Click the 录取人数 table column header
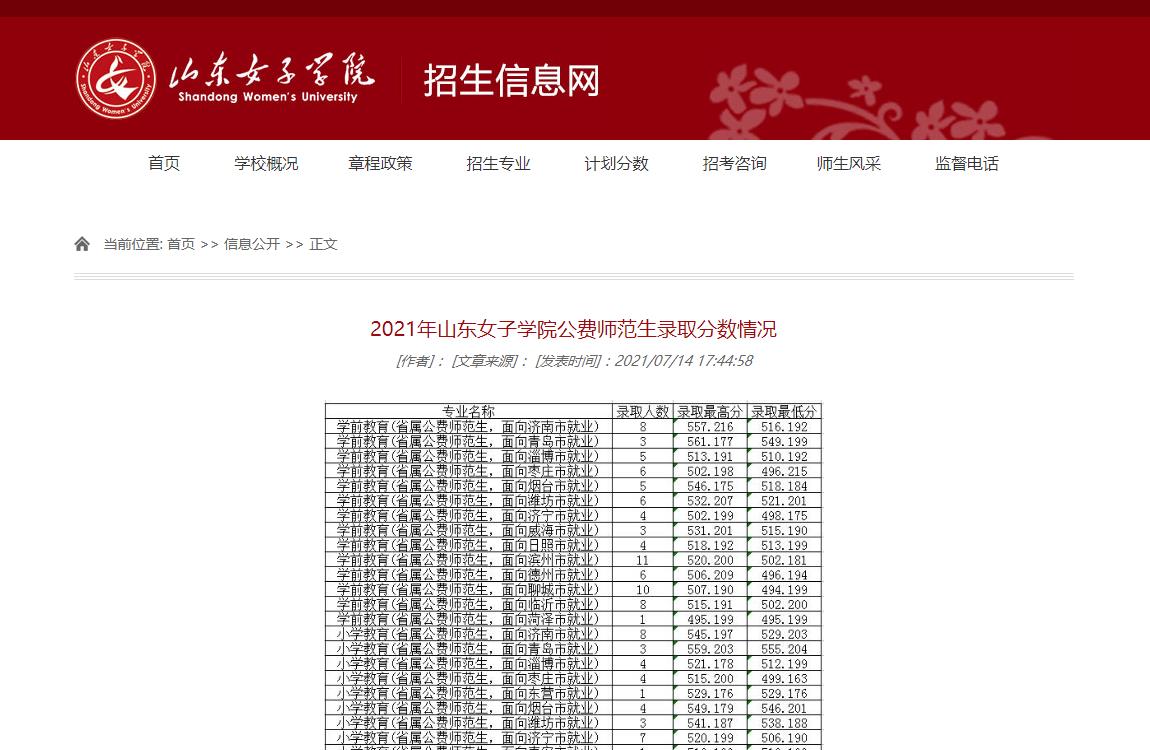 [642, 411]
